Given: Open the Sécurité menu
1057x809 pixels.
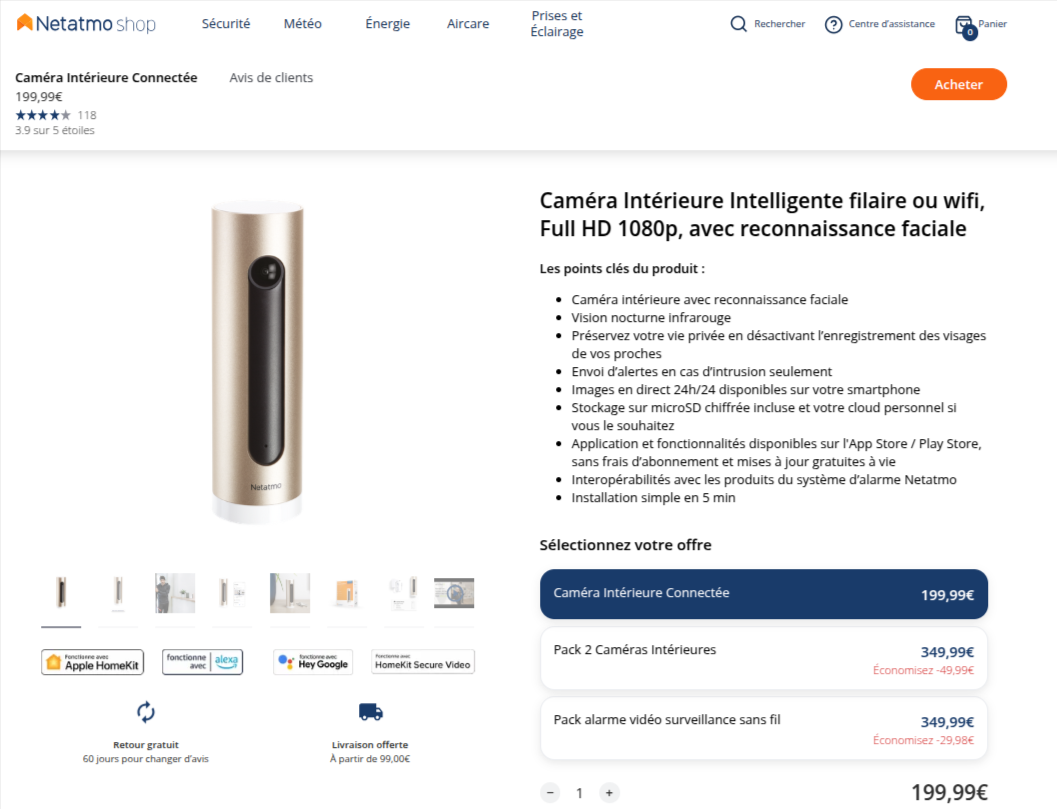Looking at the screenshot, I should coord(226,24).
